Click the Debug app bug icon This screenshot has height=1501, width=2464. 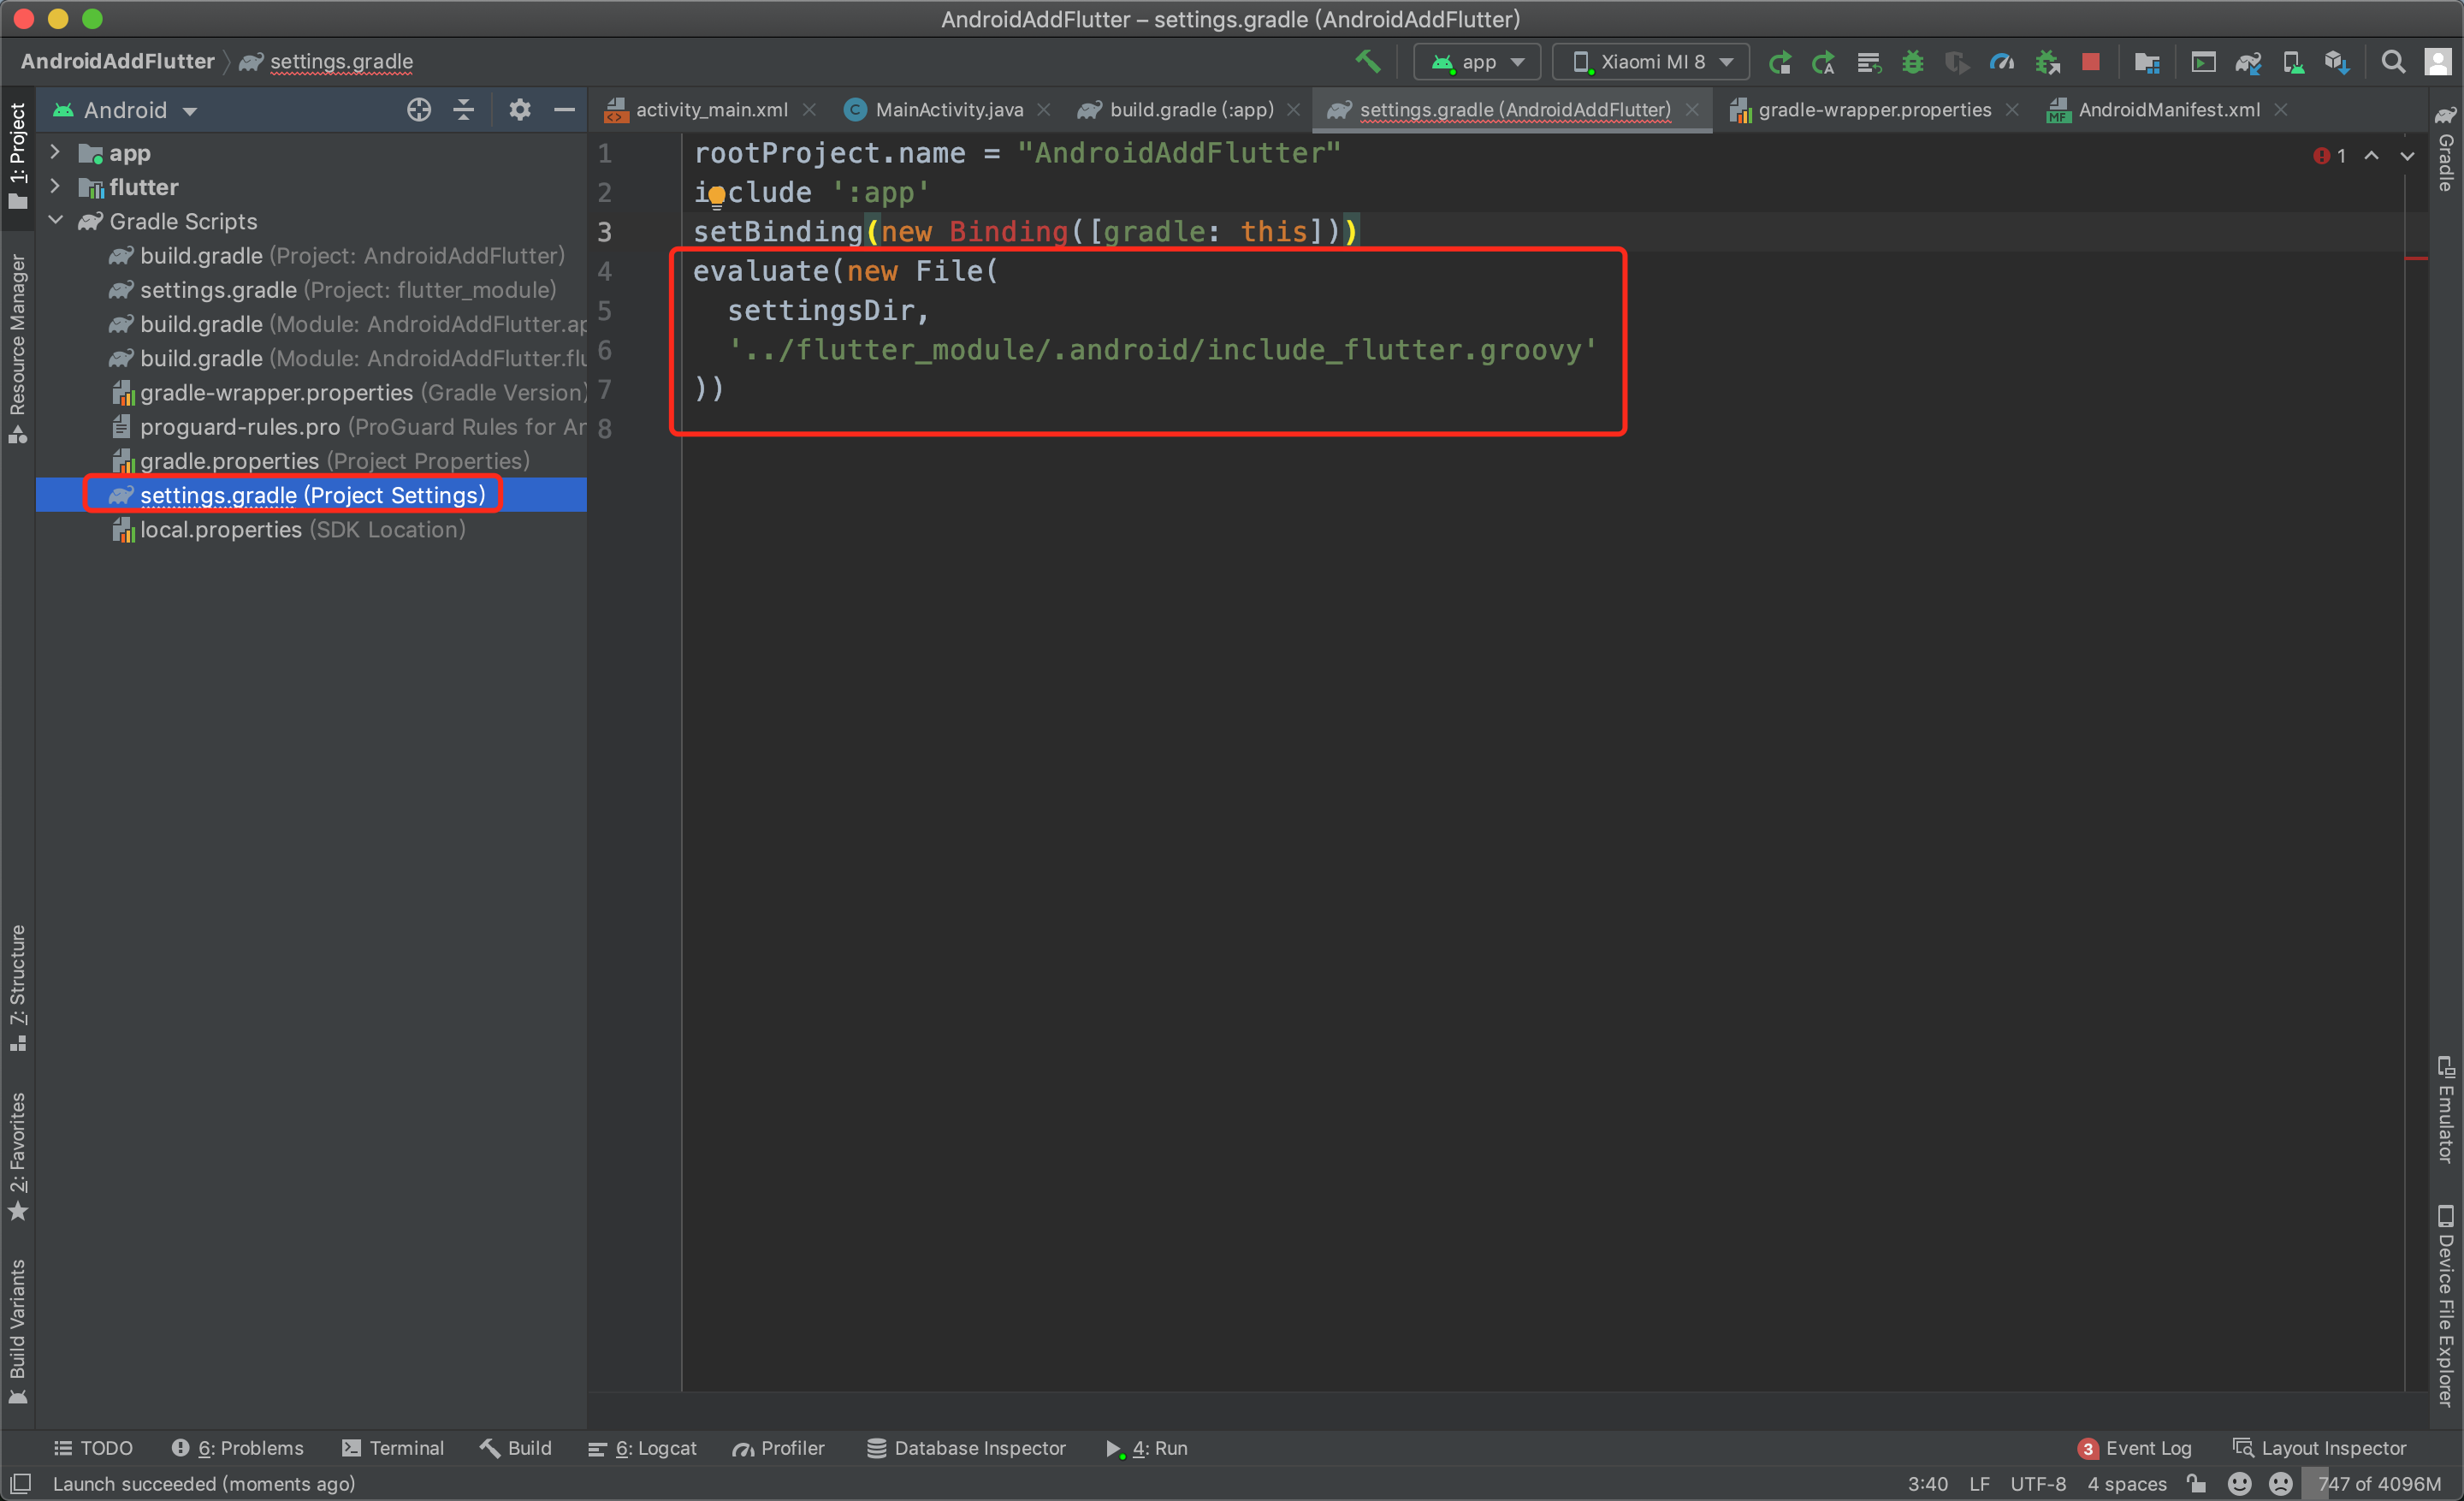point(1912,62)
